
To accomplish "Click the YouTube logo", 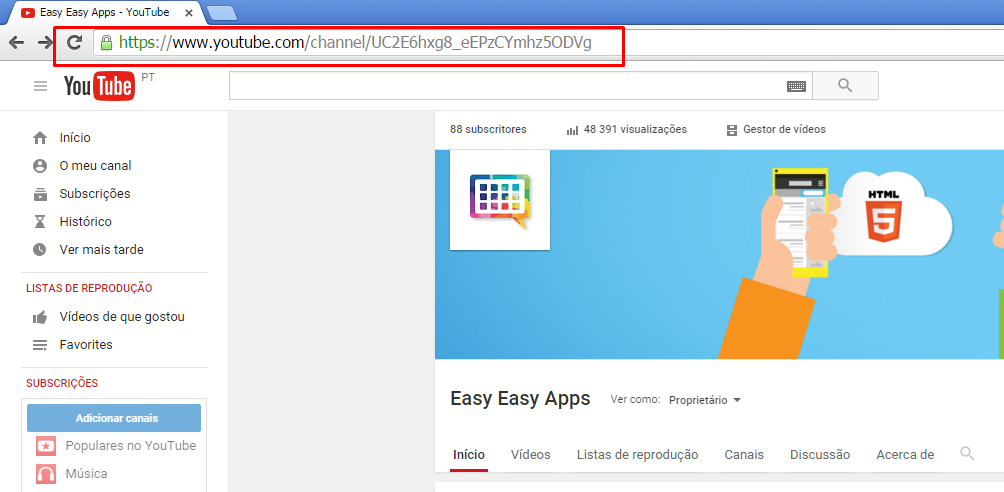I will (100, 86).
